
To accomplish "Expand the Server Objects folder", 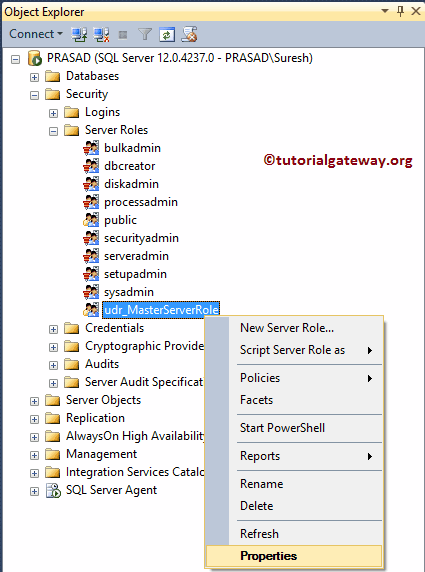I will click(34, 401).
